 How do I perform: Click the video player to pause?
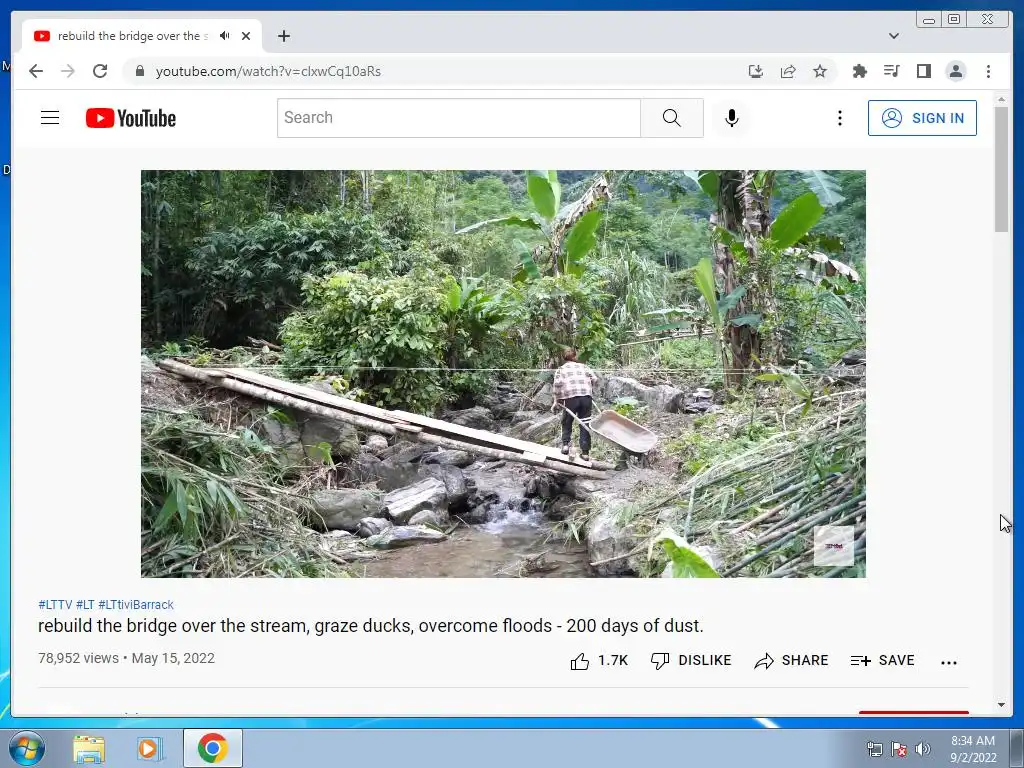[x=503, y=374]
